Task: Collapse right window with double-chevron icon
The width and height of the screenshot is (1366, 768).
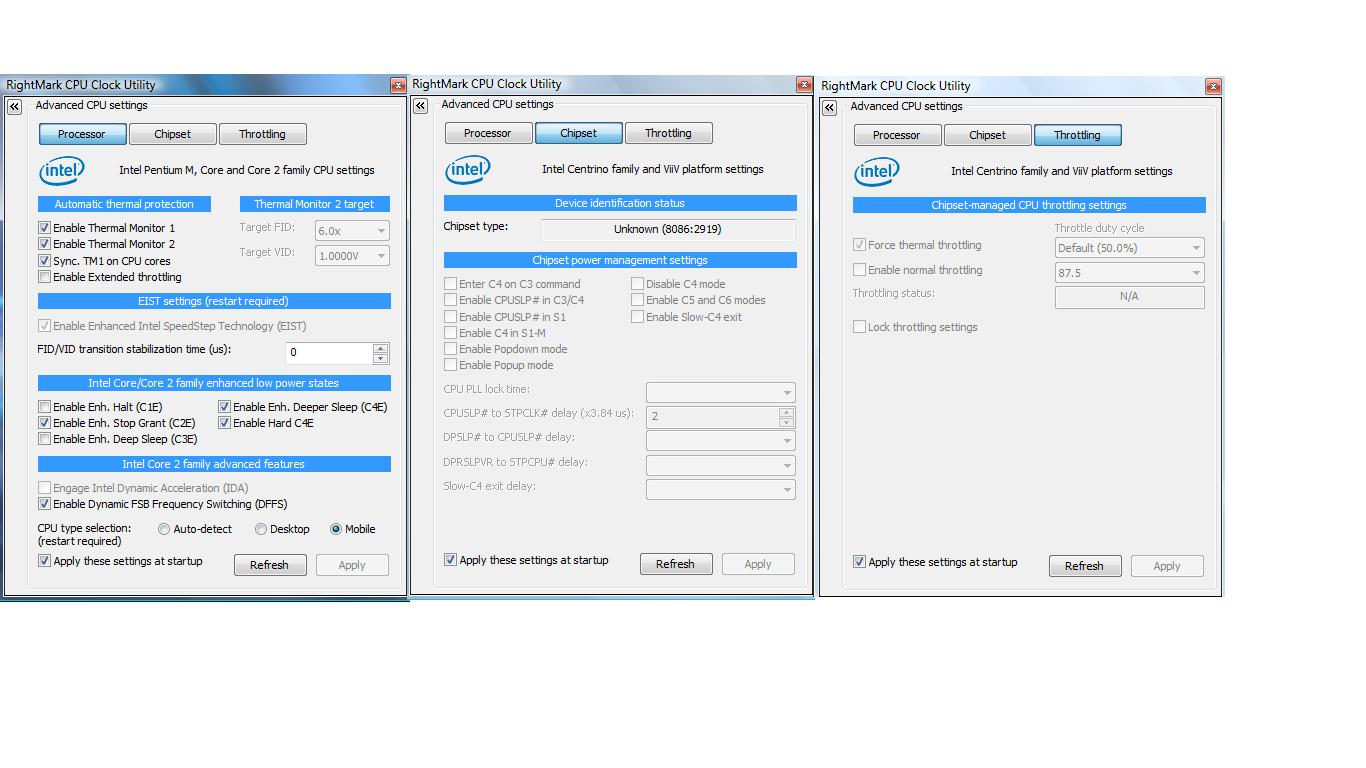Action: 829,107
